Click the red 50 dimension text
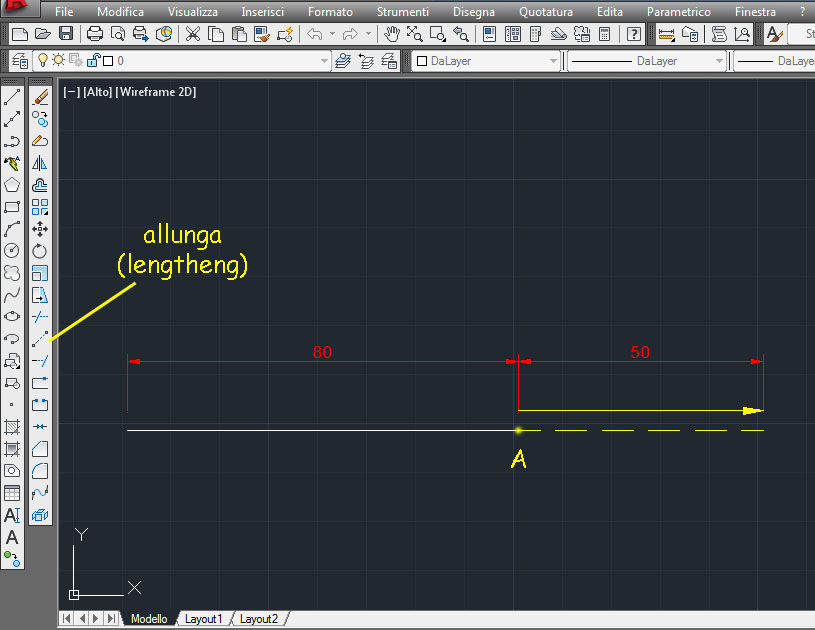The width and height of the screenshot is (815, 630). pyautogui.click(x=640, y=352)
